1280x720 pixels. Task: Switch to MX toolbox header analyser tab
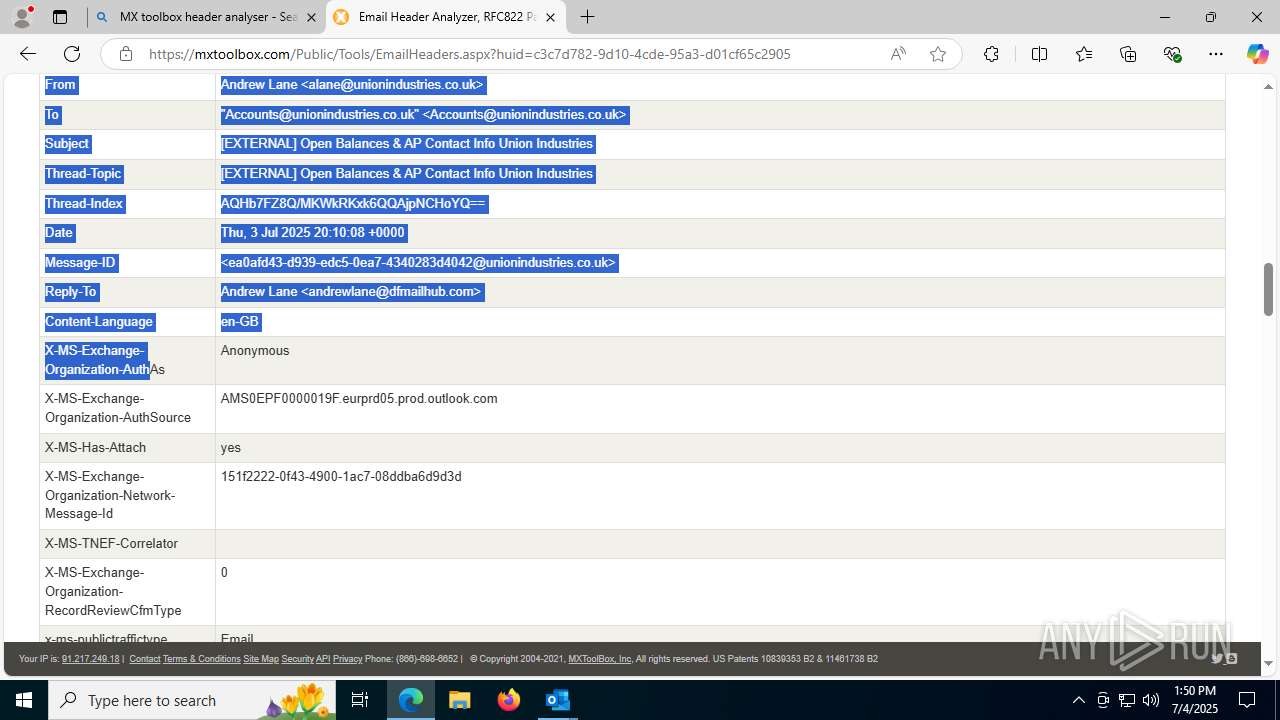tap(206, 17)
